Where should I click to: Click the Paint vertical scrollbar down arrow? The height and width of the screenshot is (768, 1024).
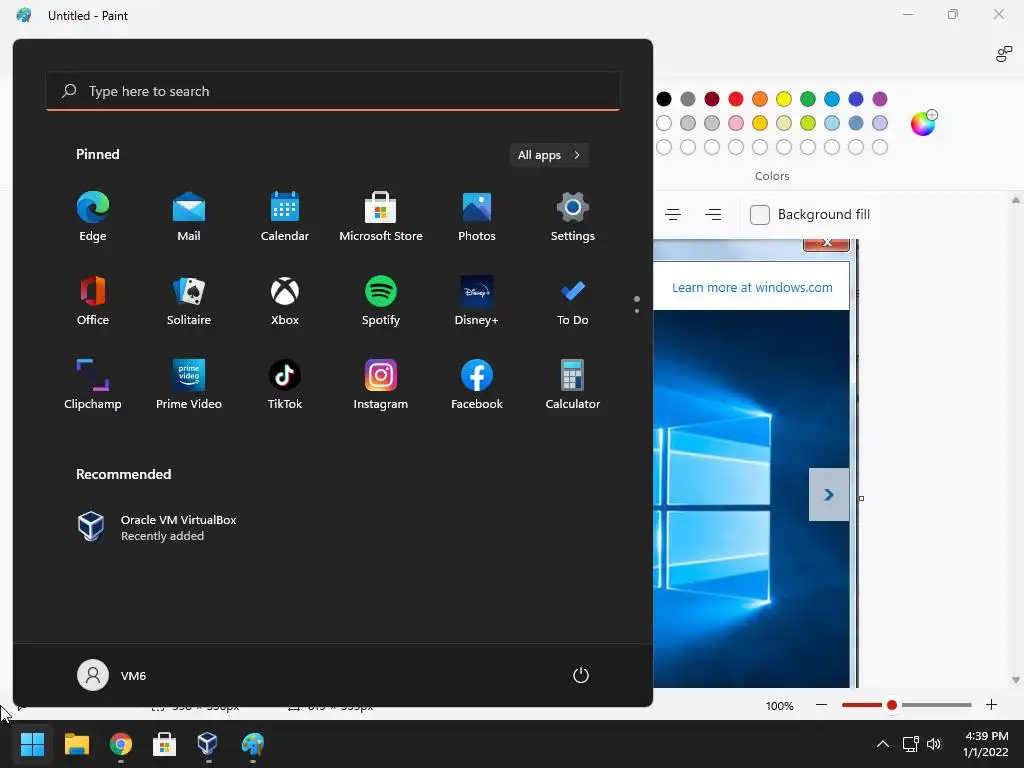(x=1016, y=680)
